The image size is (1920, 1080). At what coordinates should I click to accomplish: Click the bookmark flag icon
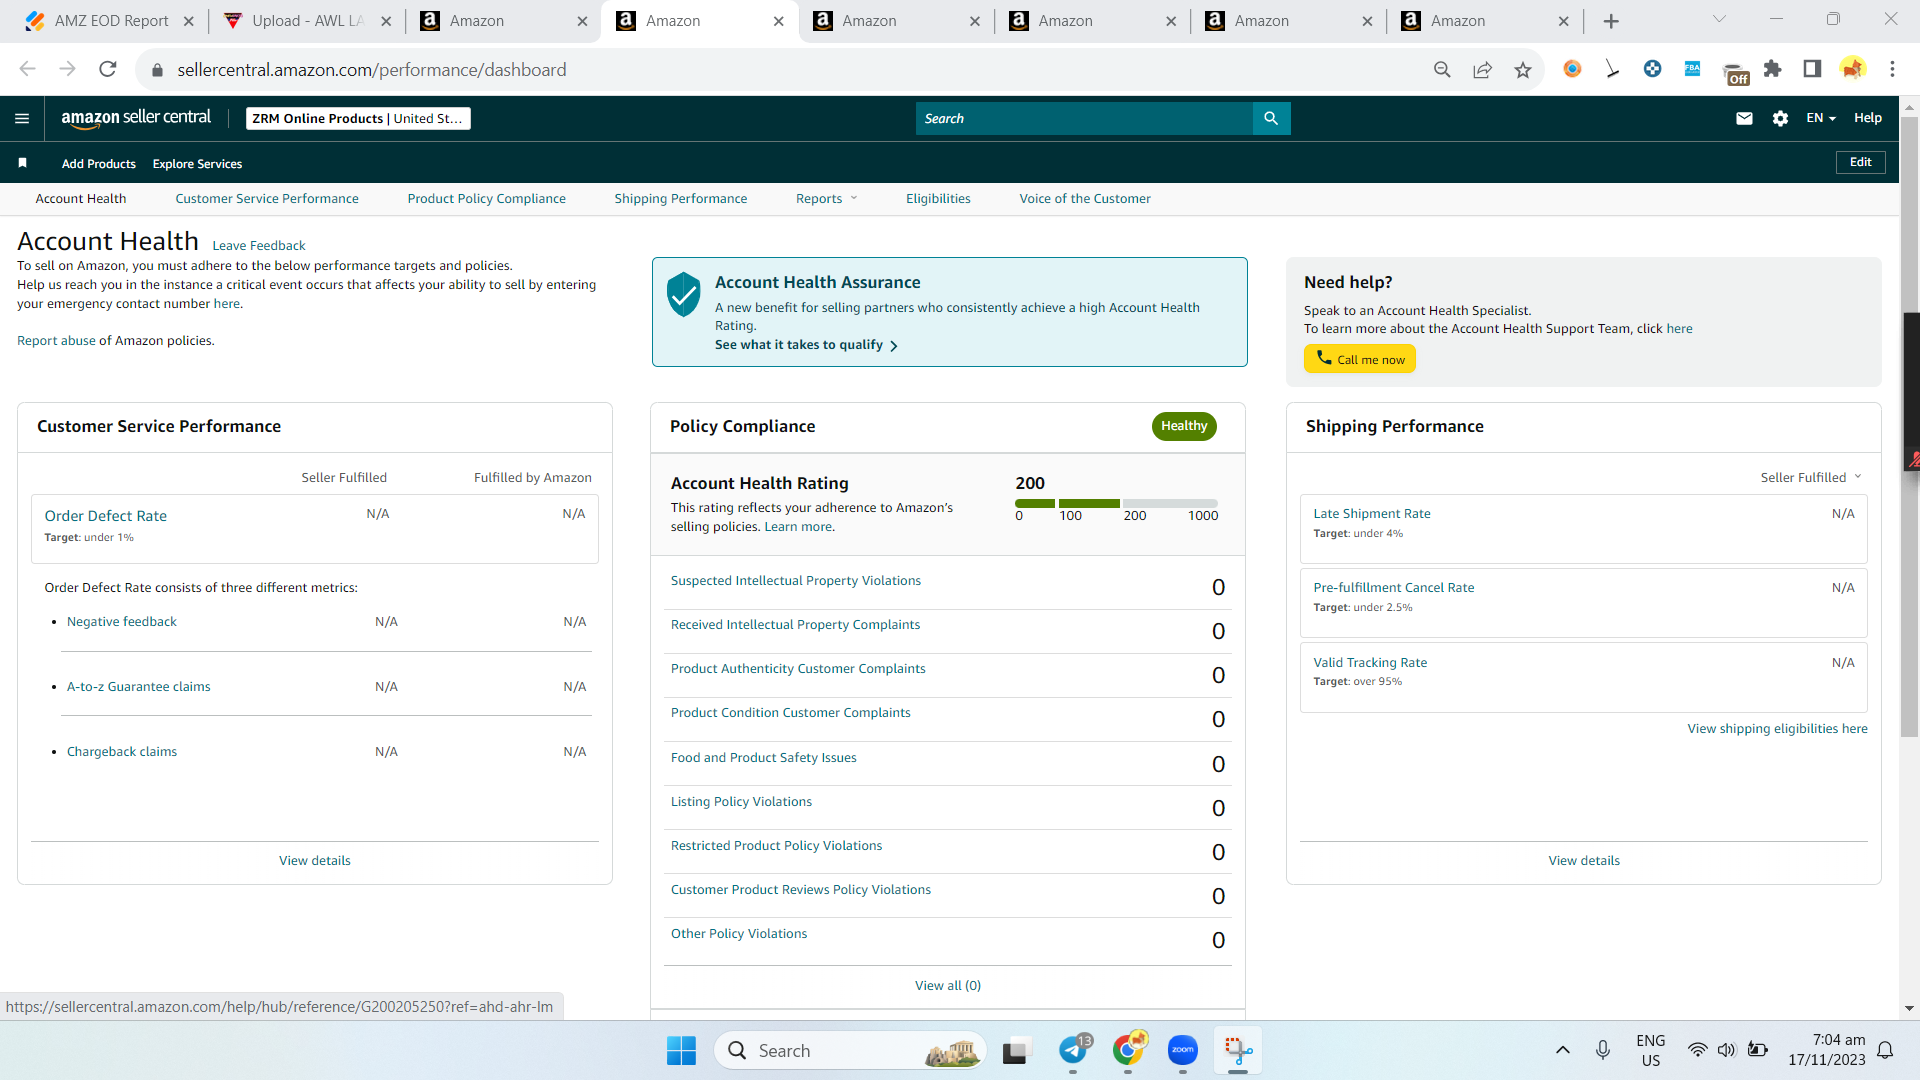click(x=22, y=163)
